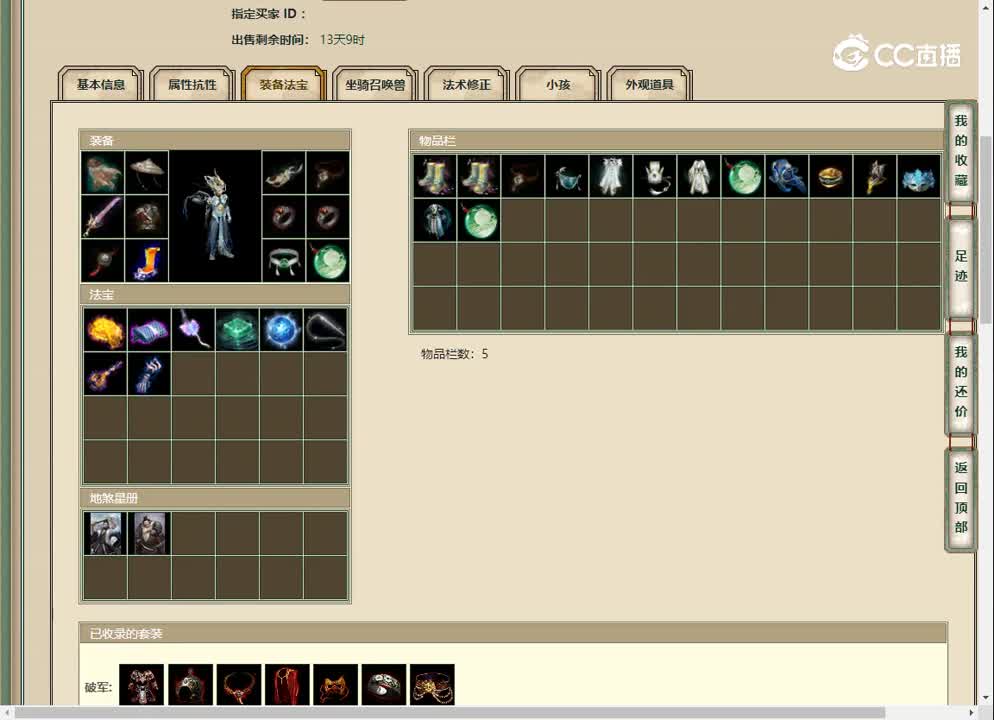Click the first boots item in inventory

coord(435,176)
